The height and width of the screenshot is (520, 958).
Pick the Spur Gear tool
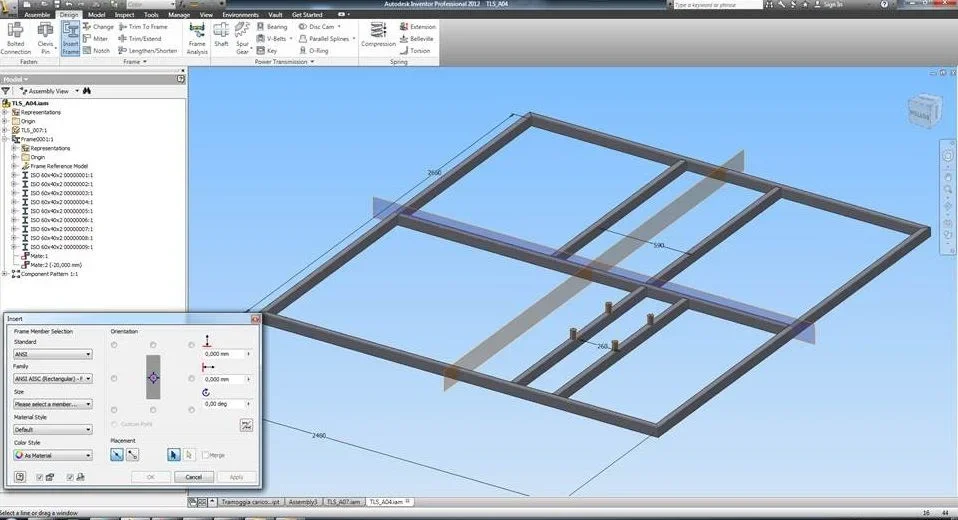243,38
